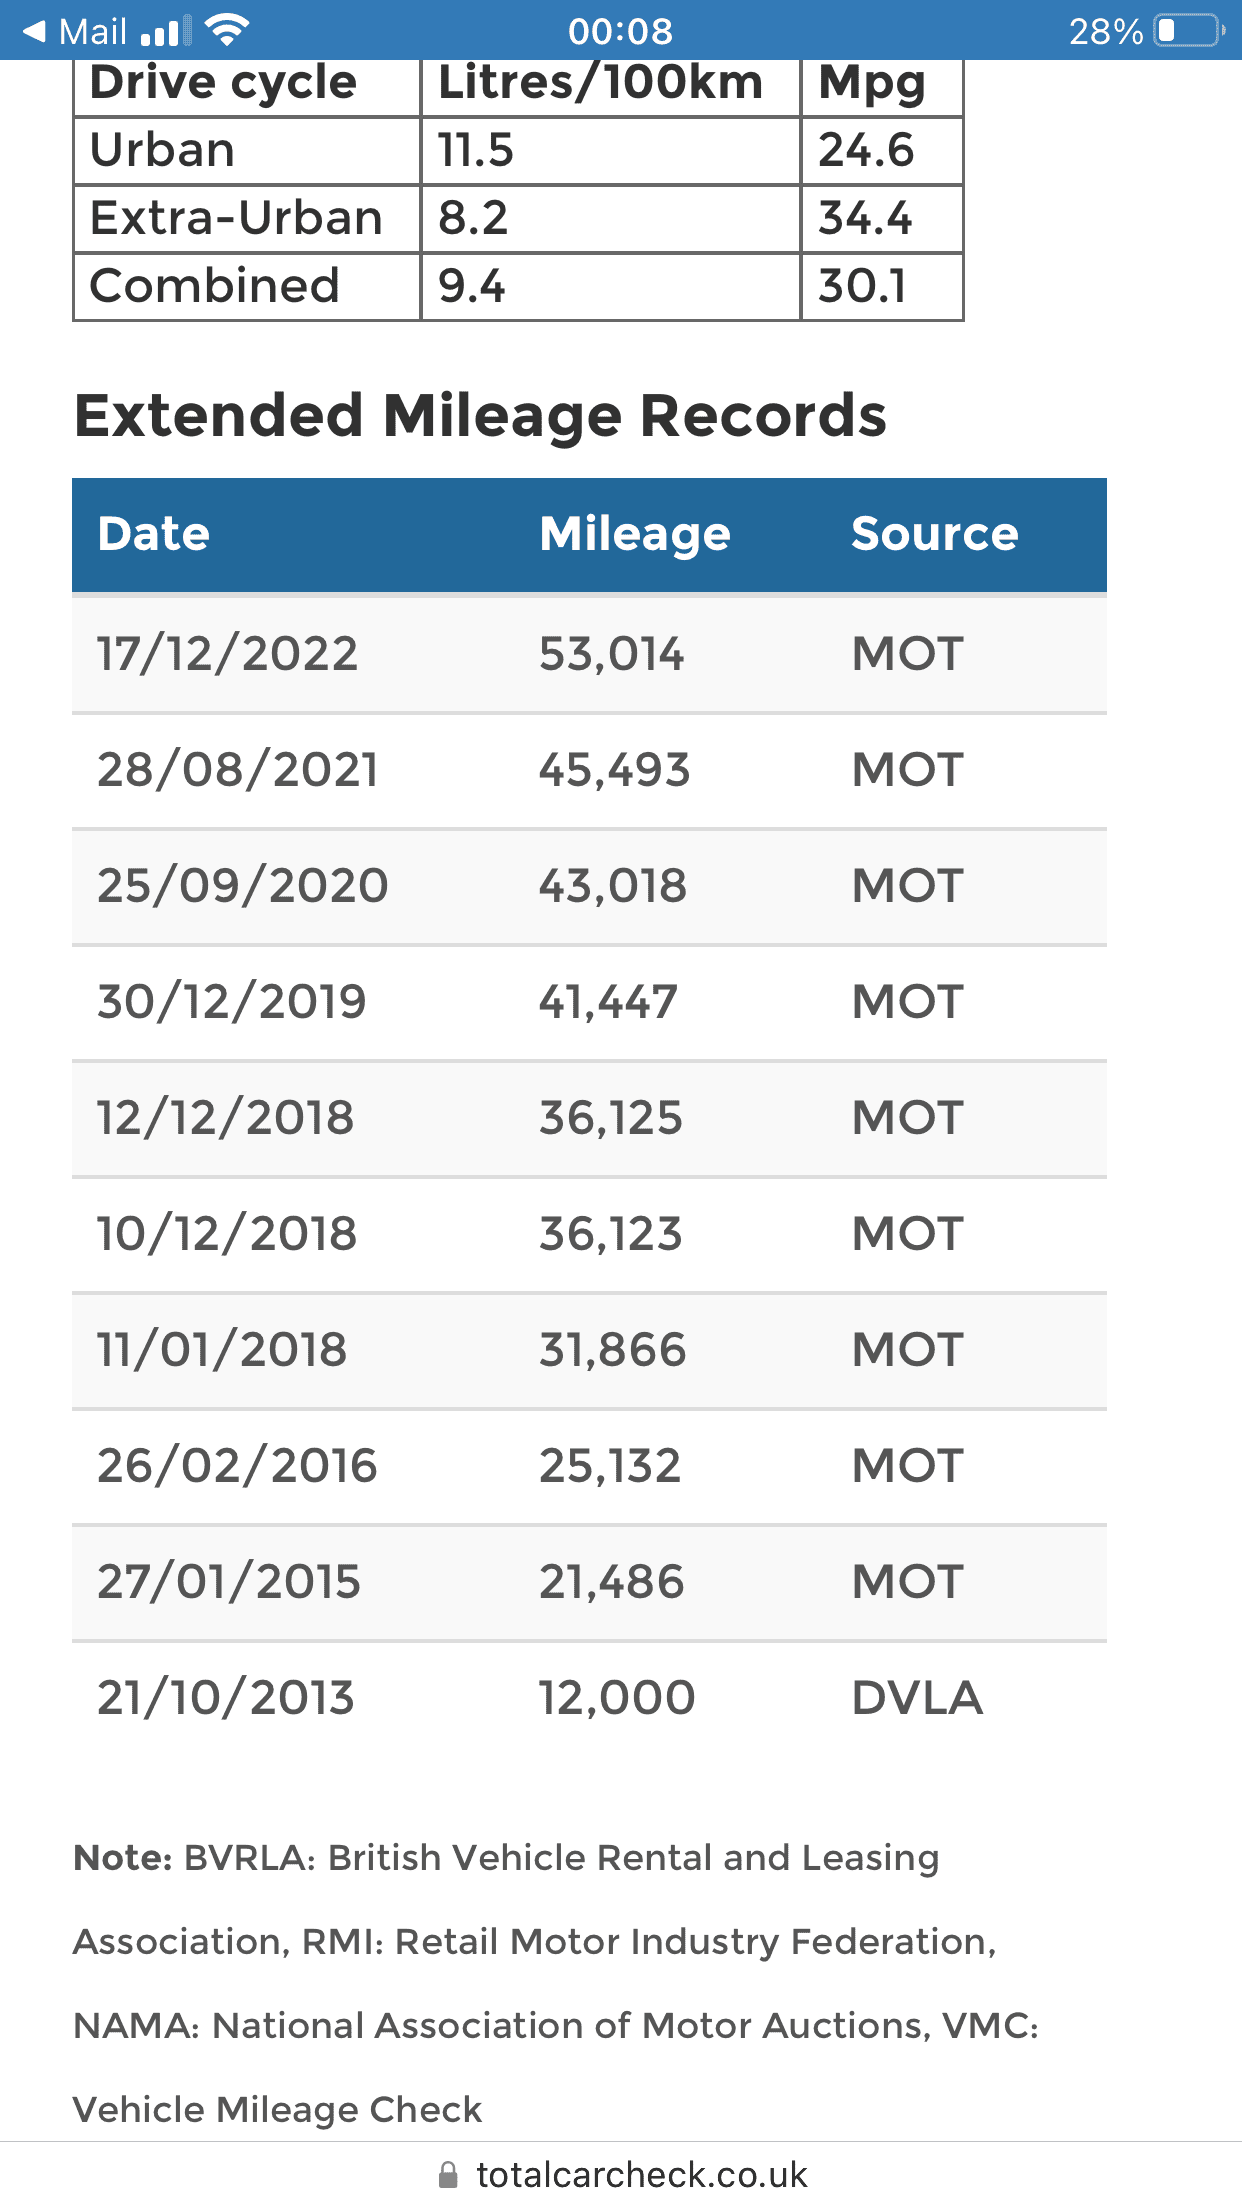
Task: Select the Mileage column header
Action: [635, 535]
